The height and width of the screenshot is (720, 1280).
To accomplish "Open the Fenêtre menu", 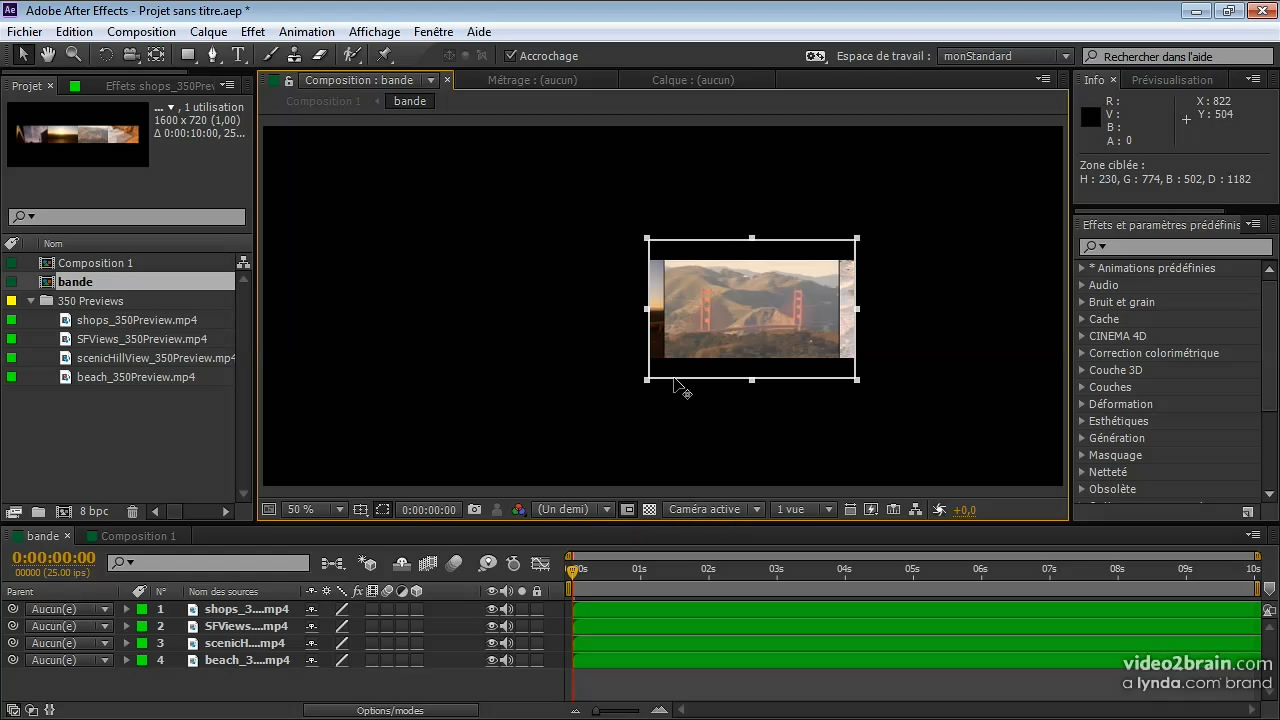I will (433, 32).
